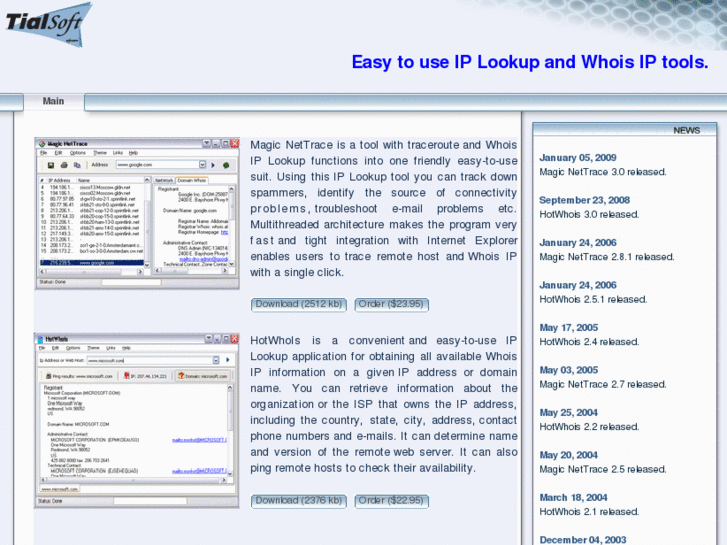Select the date "May 03, 2005"
This screenshot has height=545, width=727.
point(568,370)
